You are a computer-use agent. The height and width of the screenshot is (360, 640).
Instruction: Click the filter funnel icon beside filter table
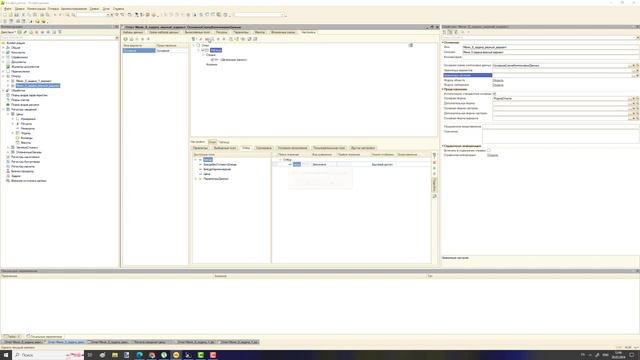(434, 156)
